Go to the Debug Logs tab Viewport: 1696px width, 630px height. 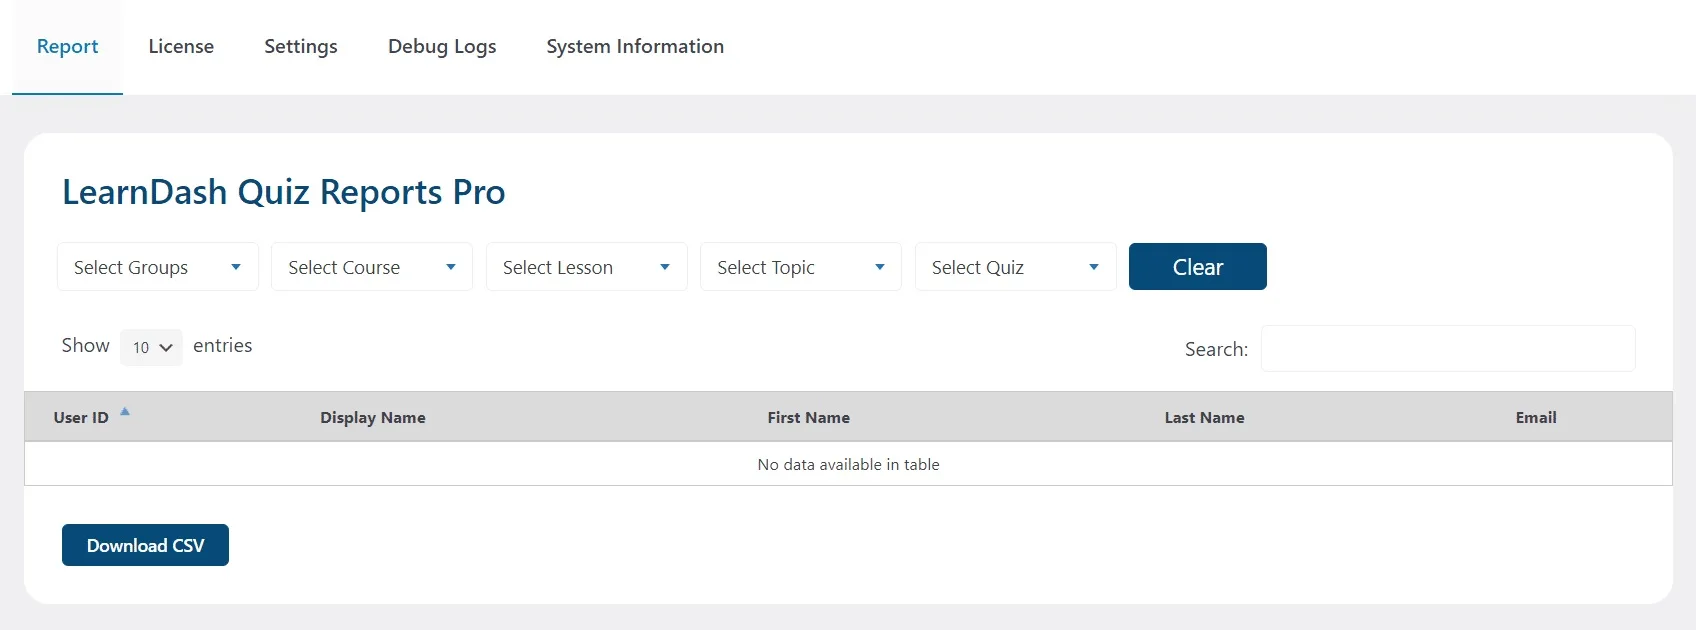click(442, 47)
